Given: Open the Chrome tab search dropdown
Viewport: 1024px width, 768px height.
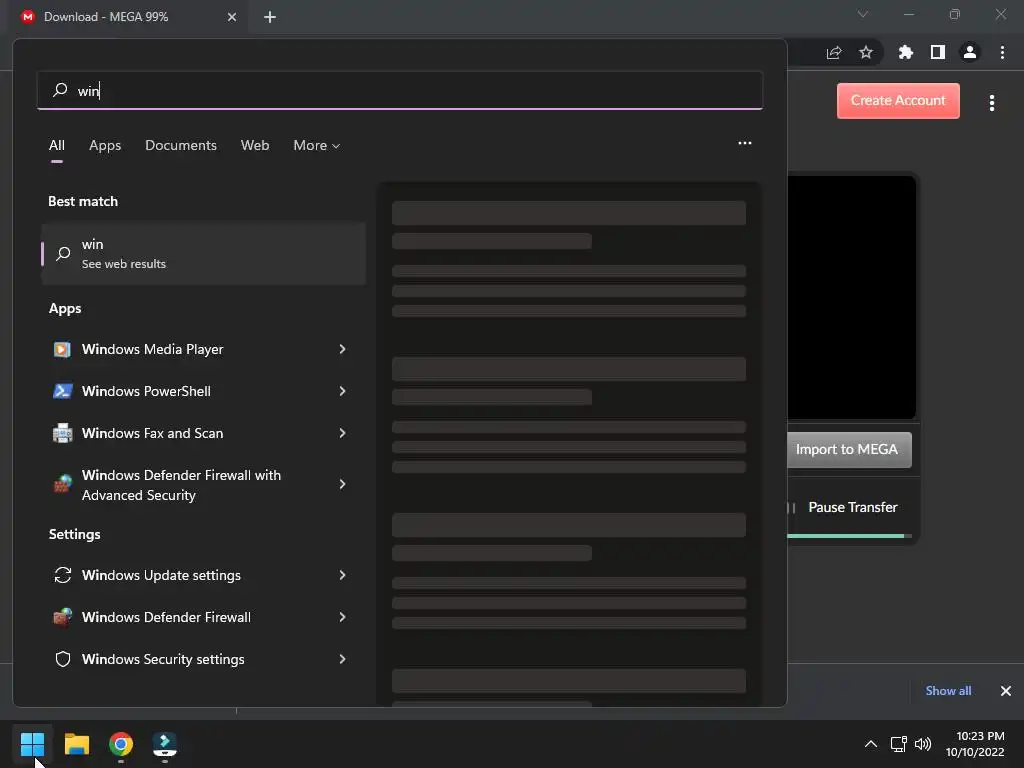Looking at the screenshot, I should [x=863, y=14].
